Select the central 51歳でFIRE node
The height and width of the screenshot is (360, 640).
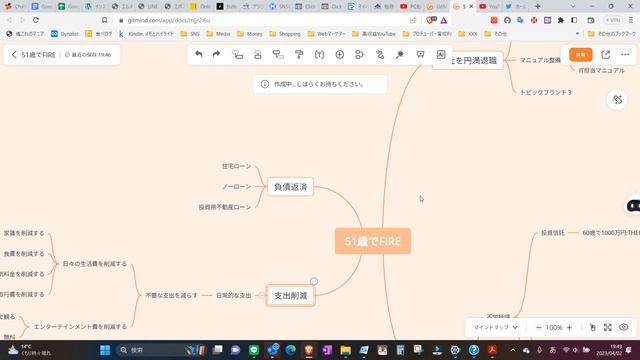point(373,241)
